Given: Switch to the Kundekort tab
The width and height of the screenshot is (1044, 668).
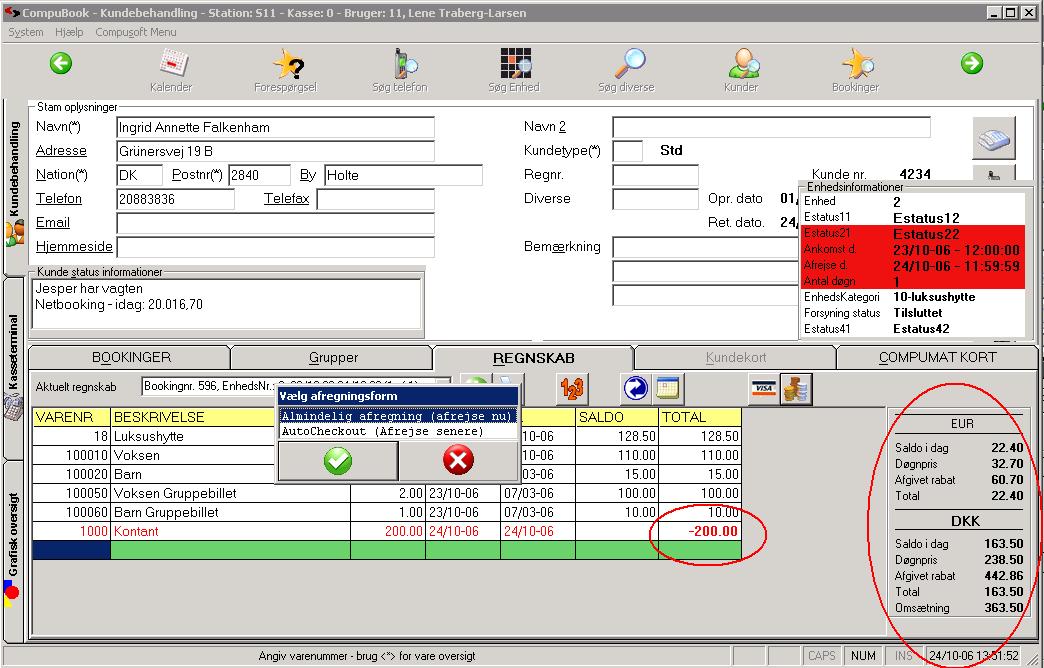Looking at the screenshot, I should [736, 358].
